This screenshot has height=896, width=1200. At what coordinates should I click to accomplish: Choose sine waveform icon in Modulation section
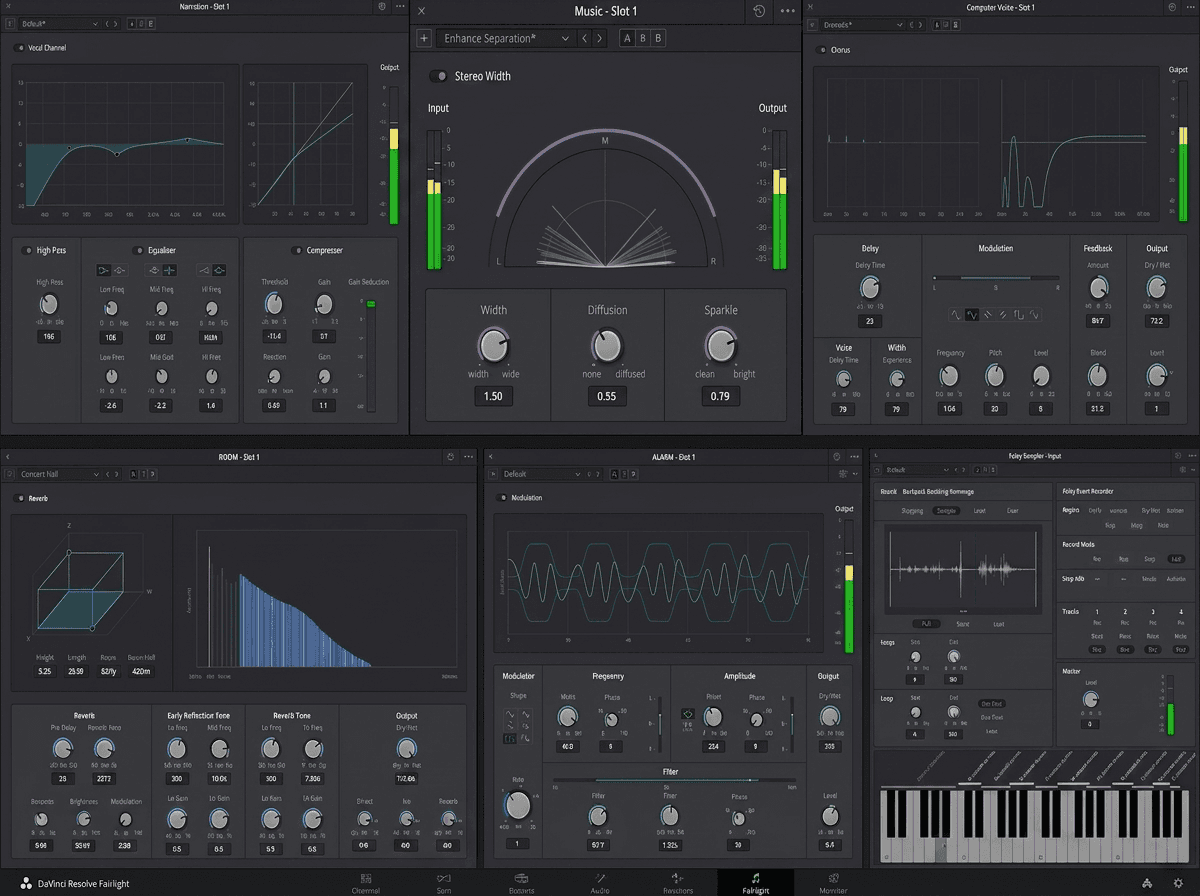click(x=971, y=314)
